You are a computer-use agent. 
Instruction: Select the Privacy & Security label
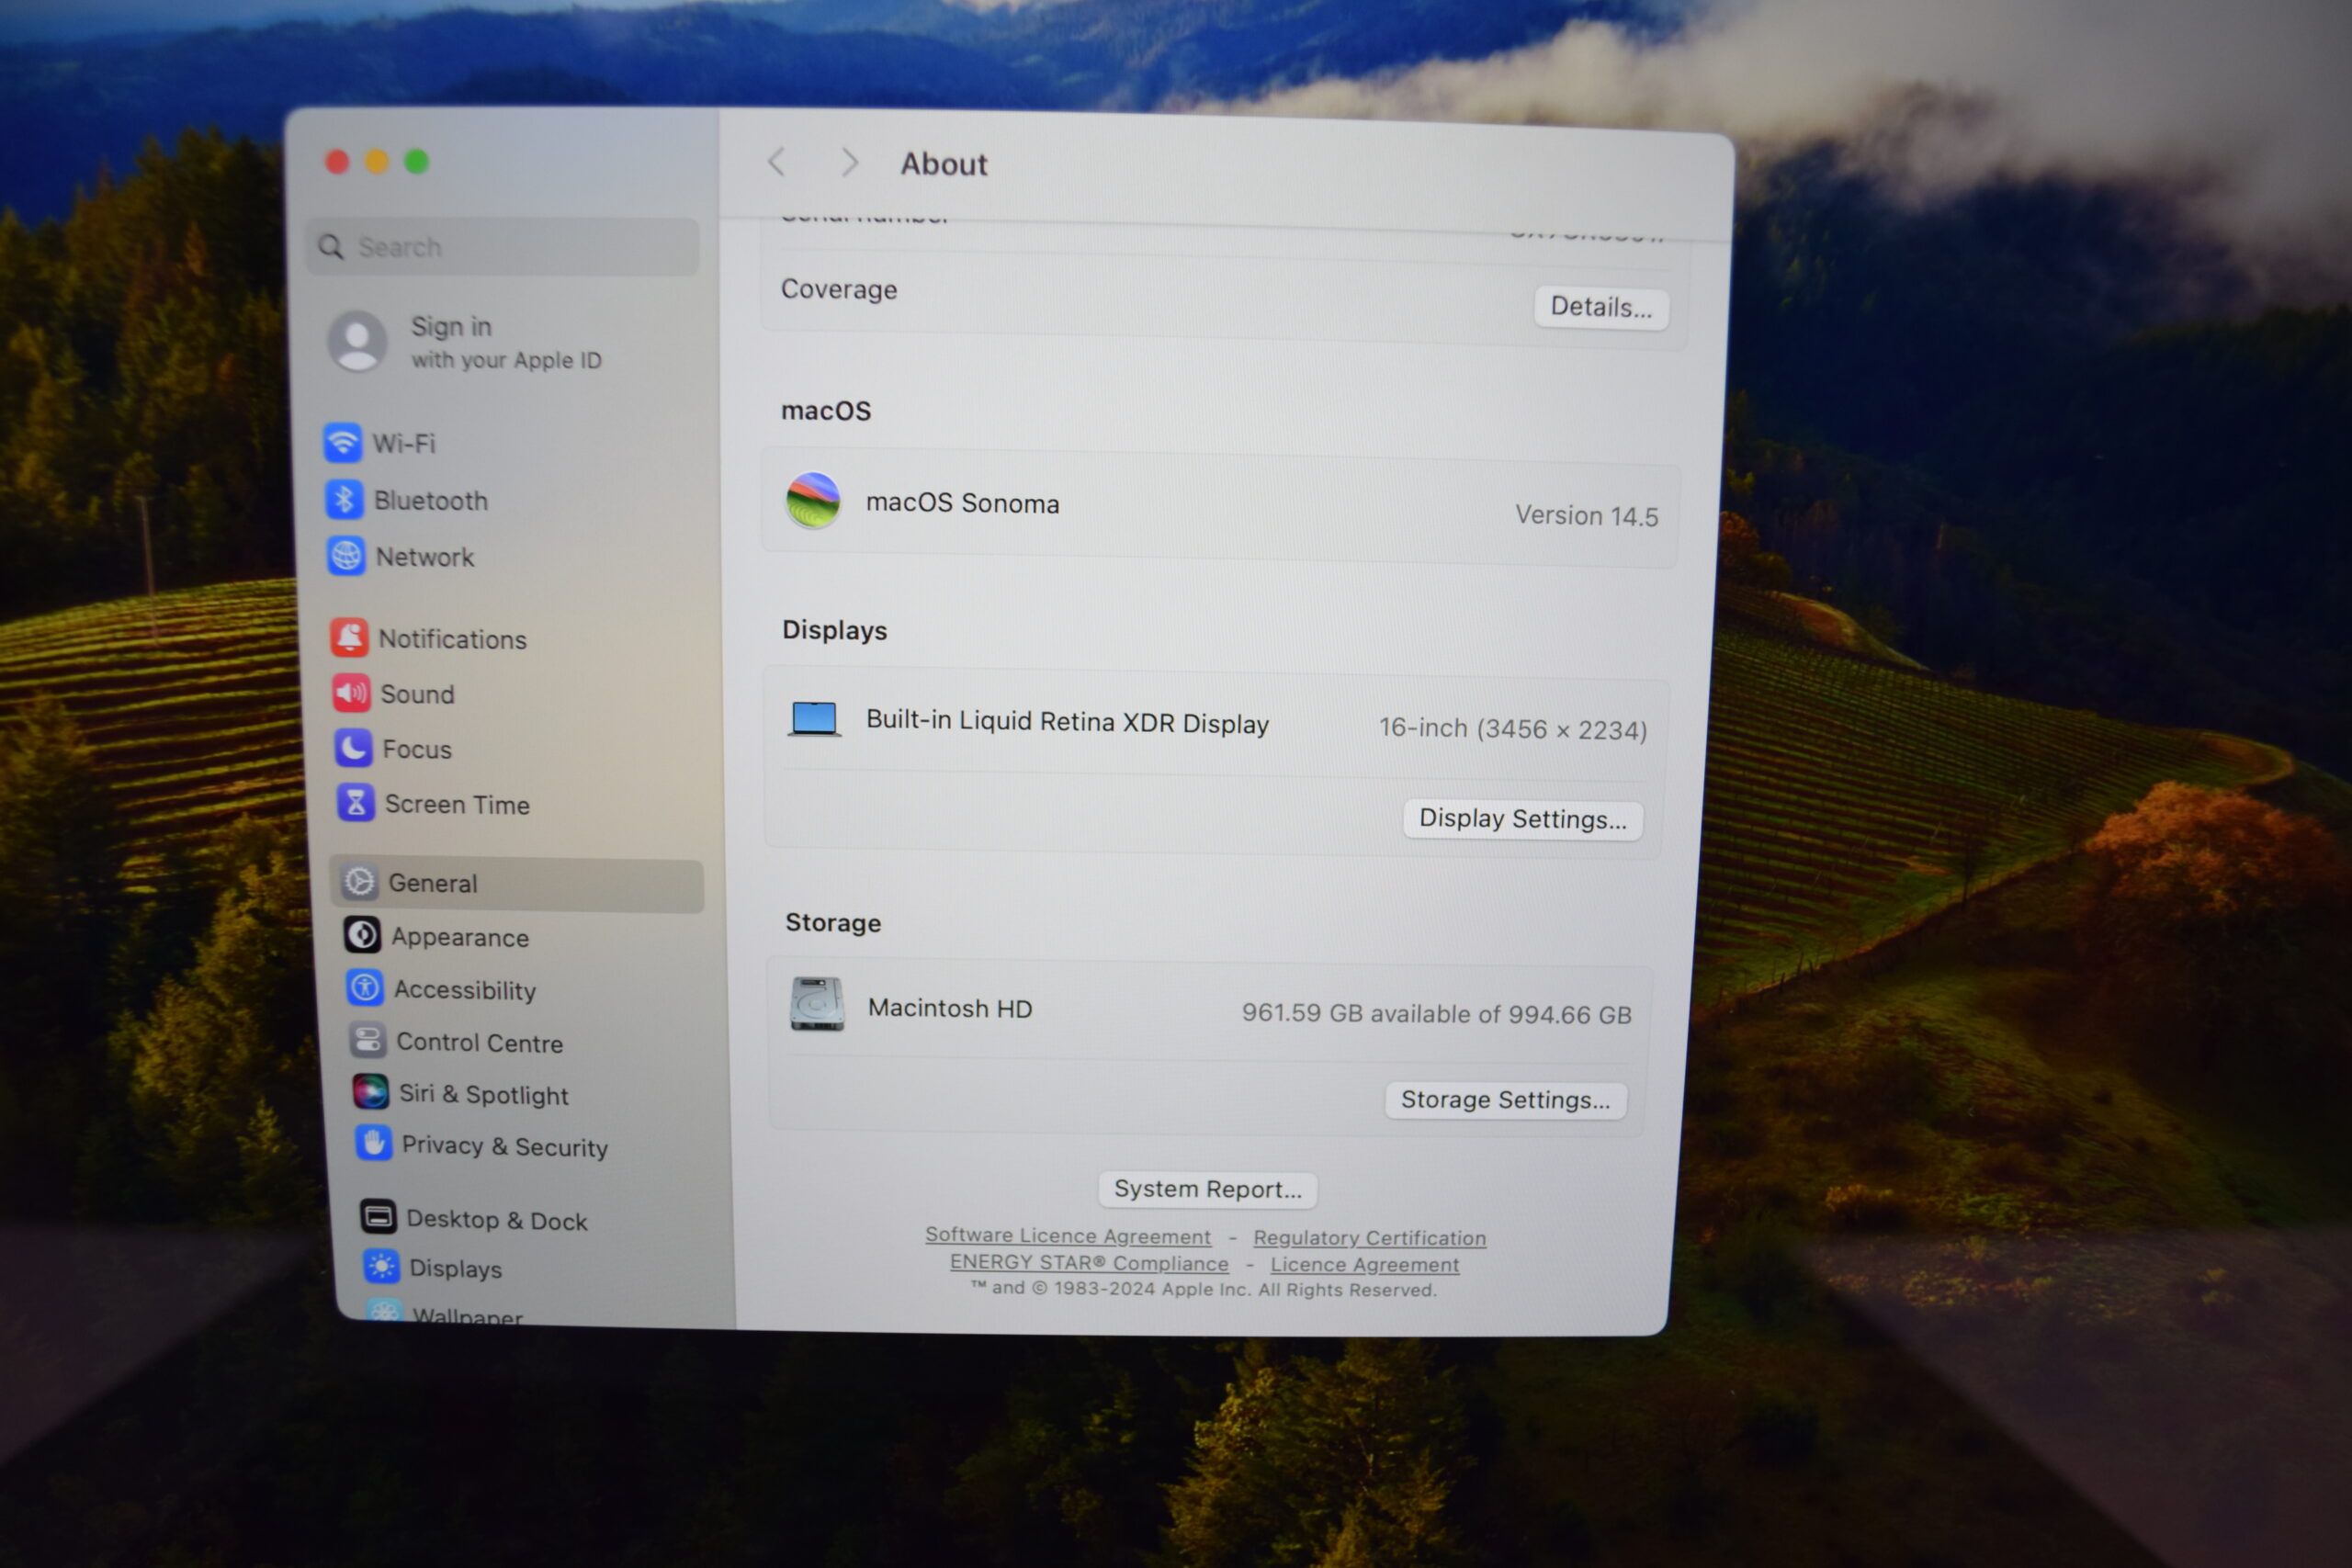(505, 1146)
